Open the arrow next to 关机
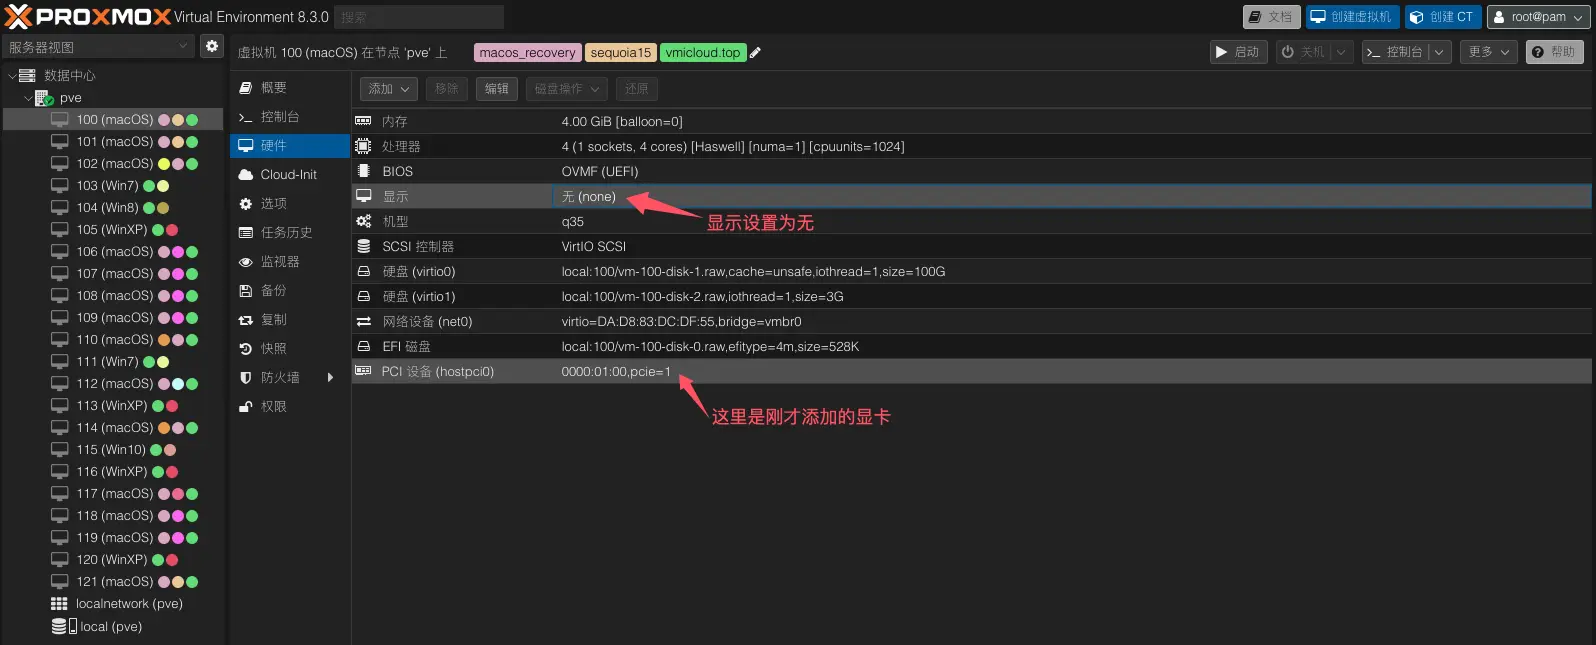Image resolution: width=1596 pixels, height=645 pixels. 1342,52
